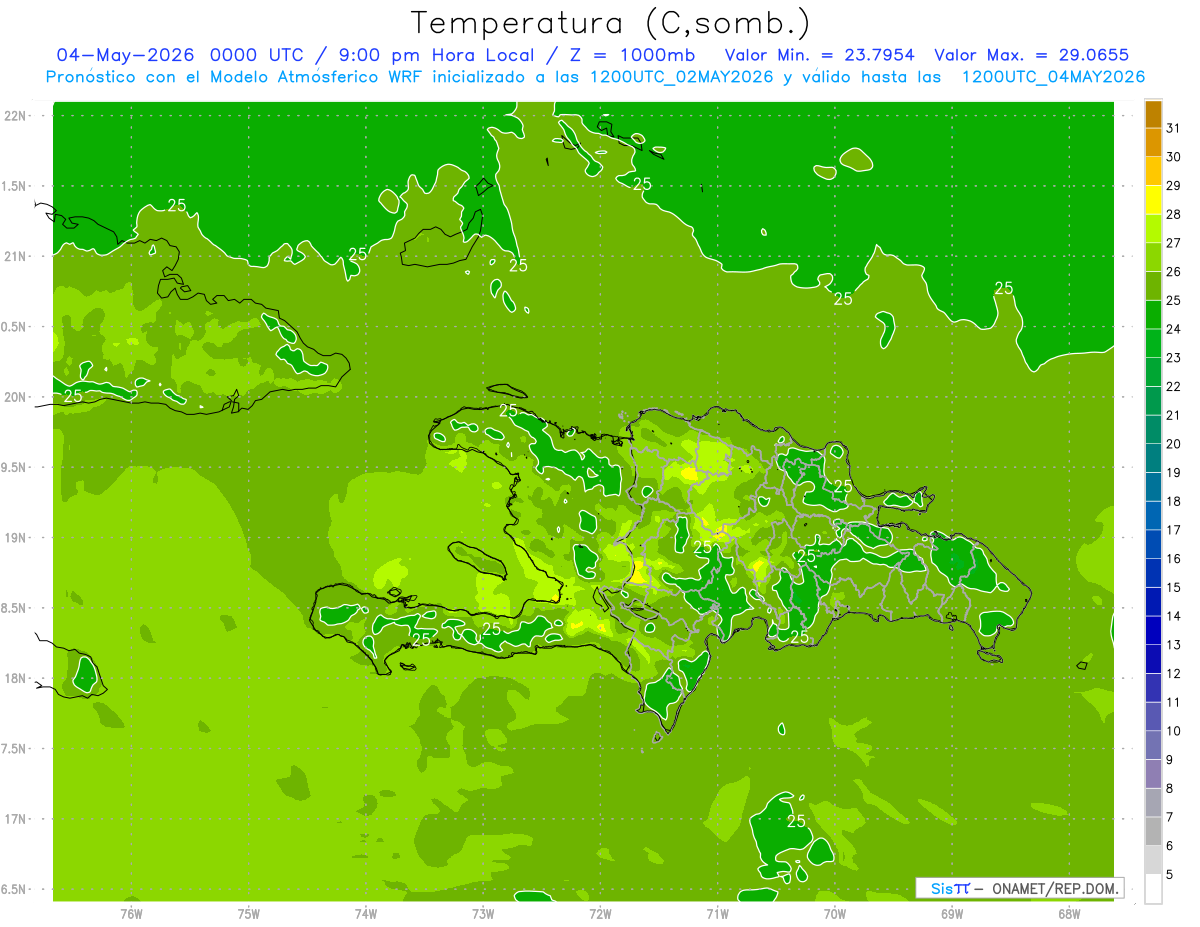Select the gray 7 degree colorbar swatch

[1153, 803]
